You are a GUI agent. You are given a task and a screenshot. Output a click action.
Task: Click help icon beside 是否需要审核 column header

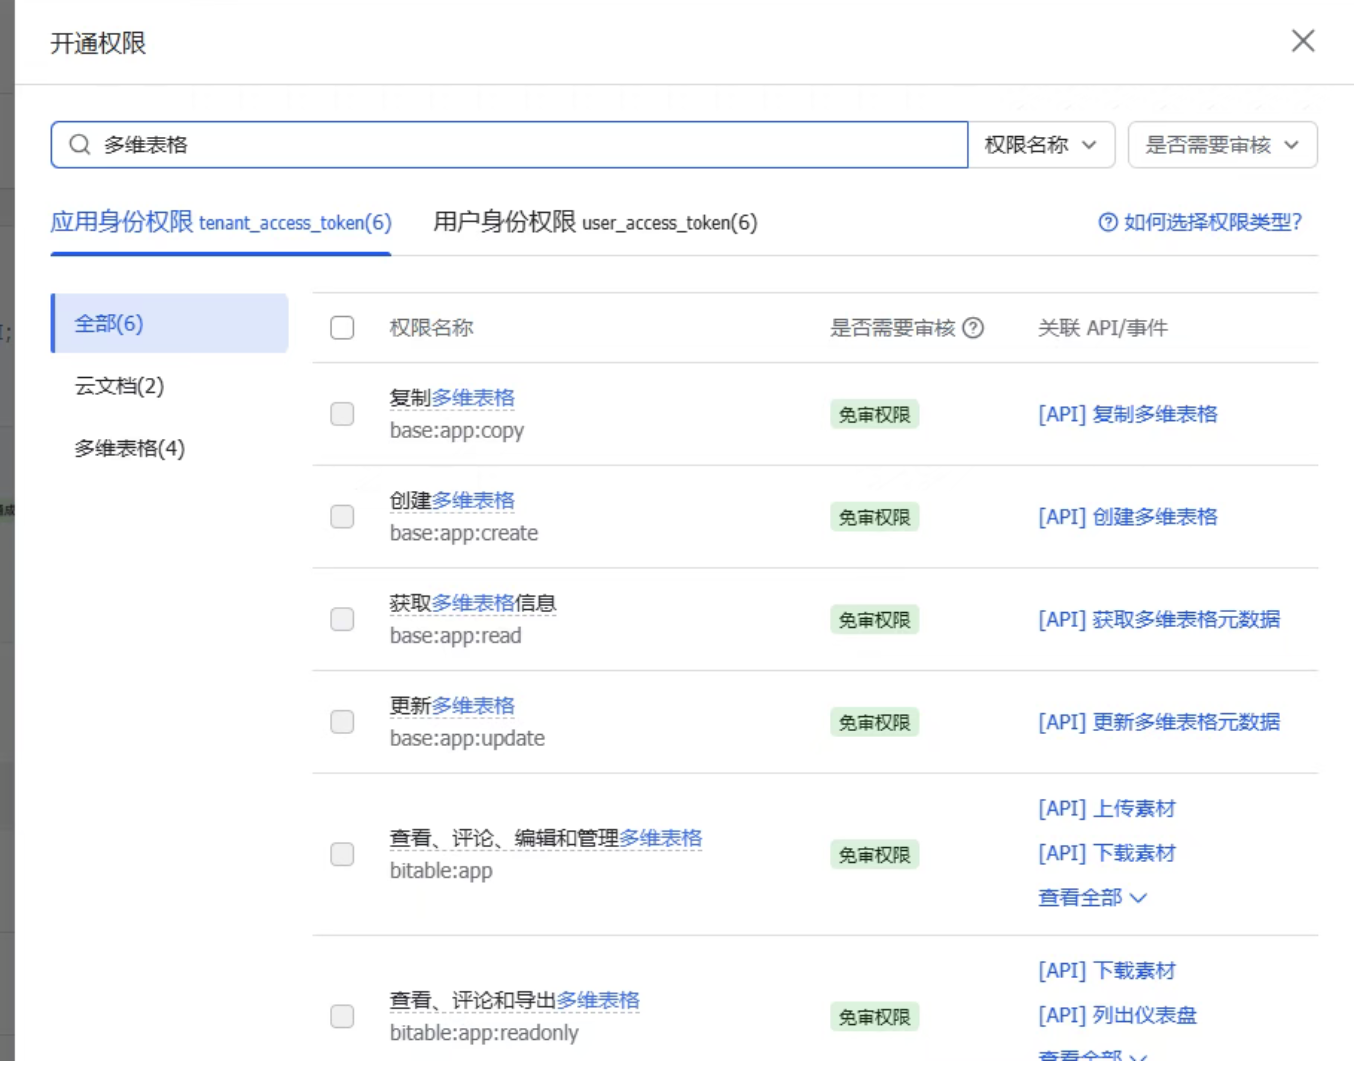973,328
